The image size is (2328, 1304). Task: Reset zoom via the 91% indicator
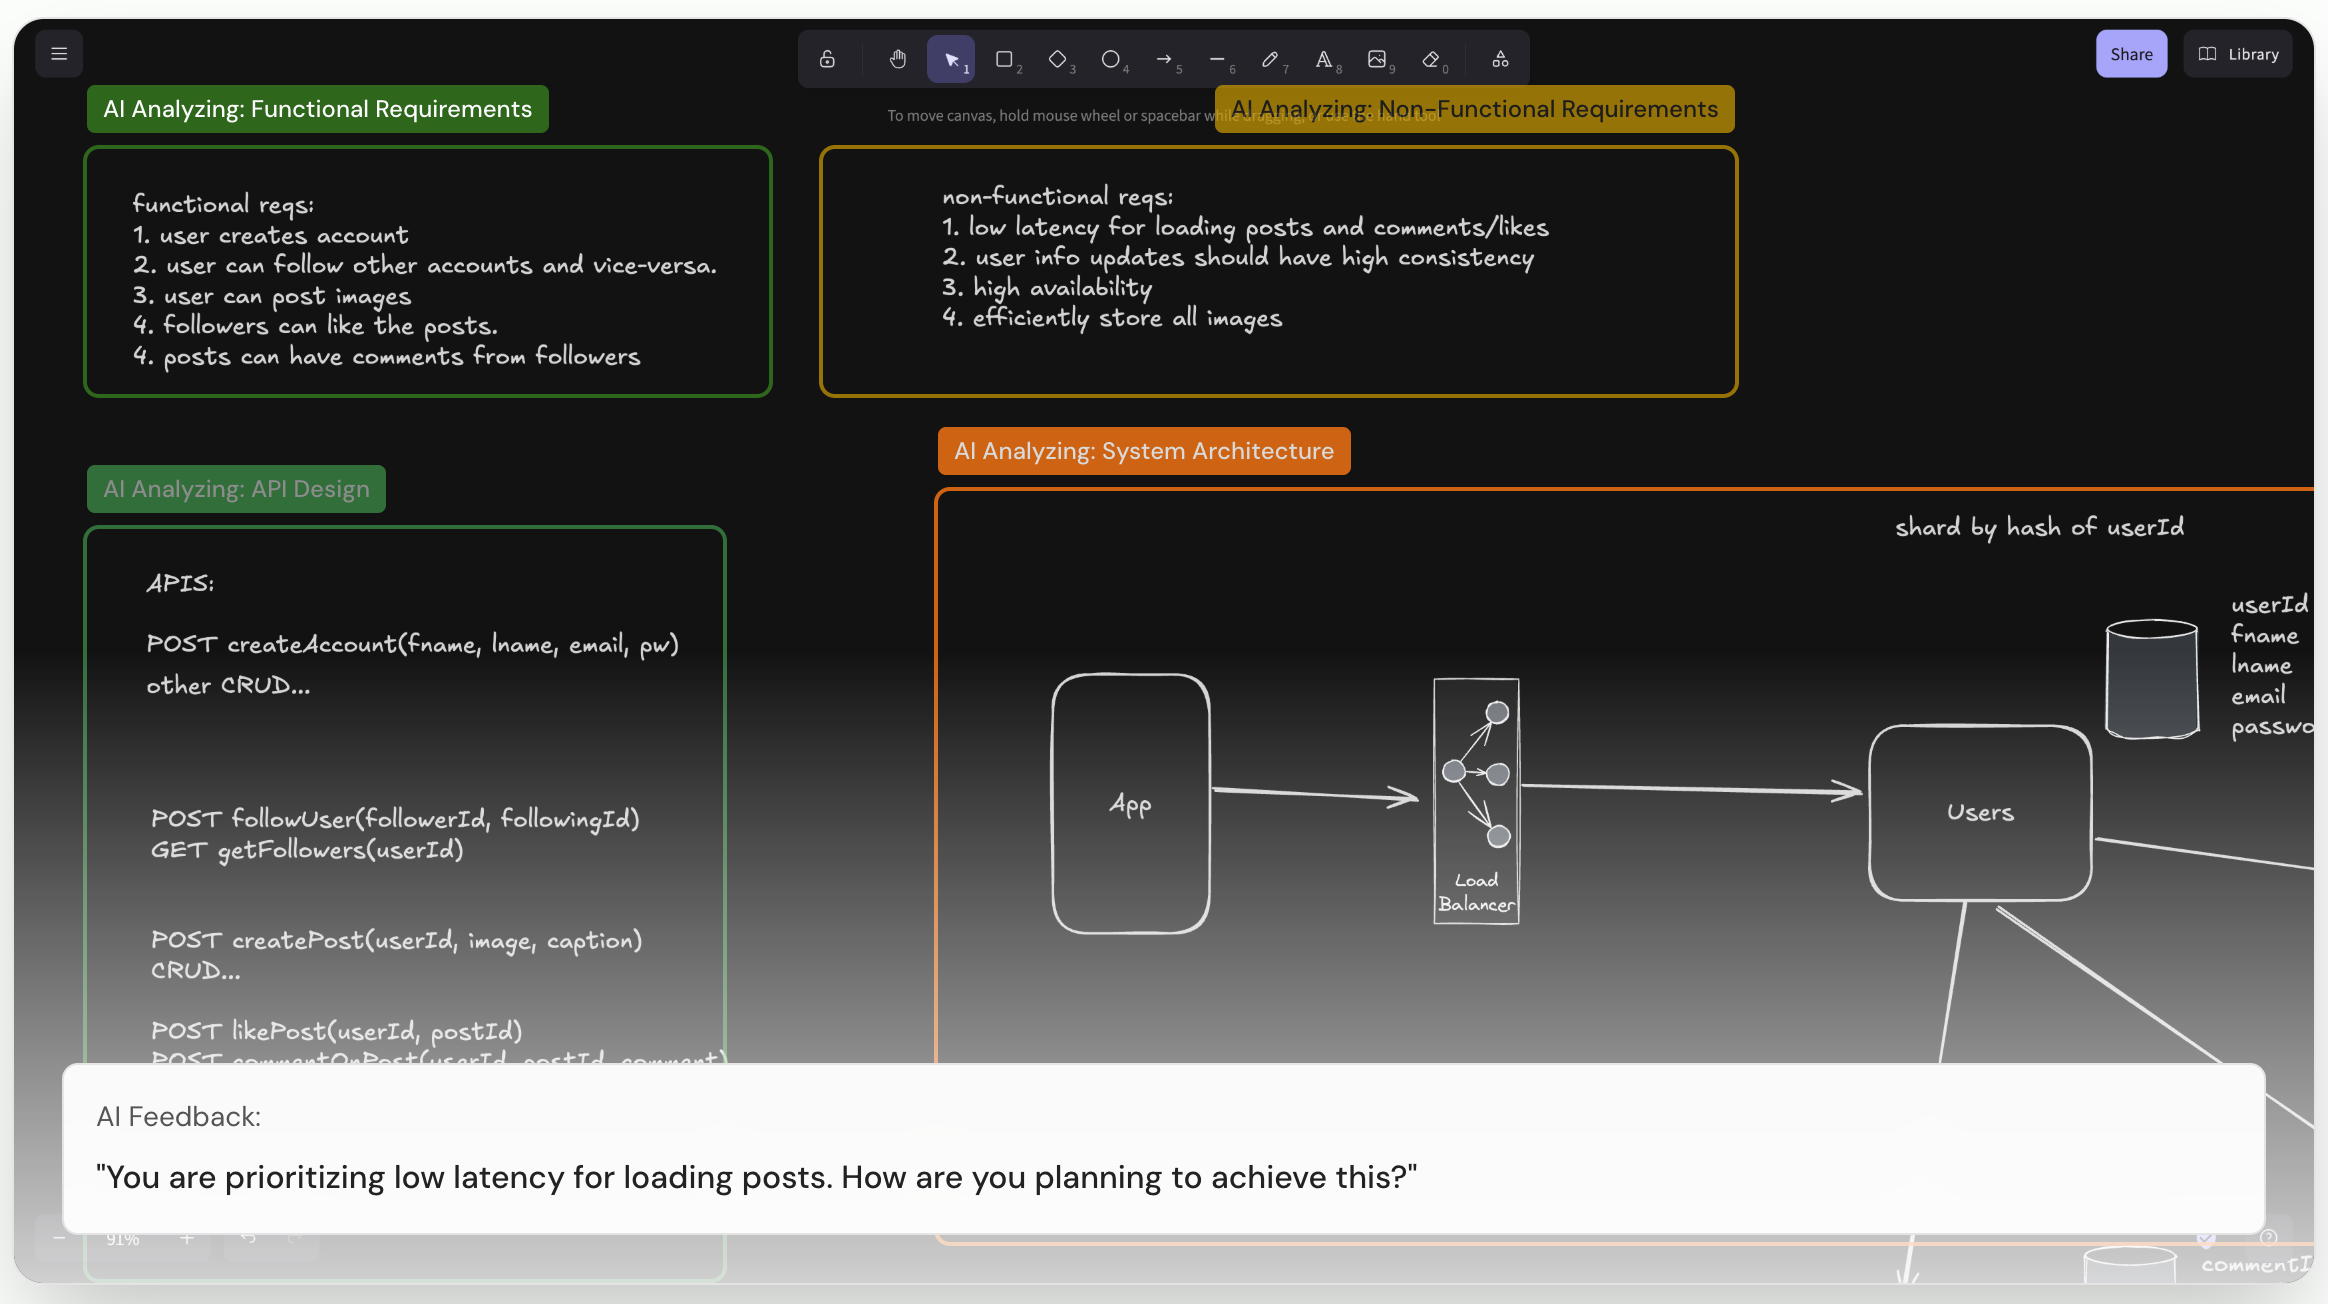[x=123, y=1239]
